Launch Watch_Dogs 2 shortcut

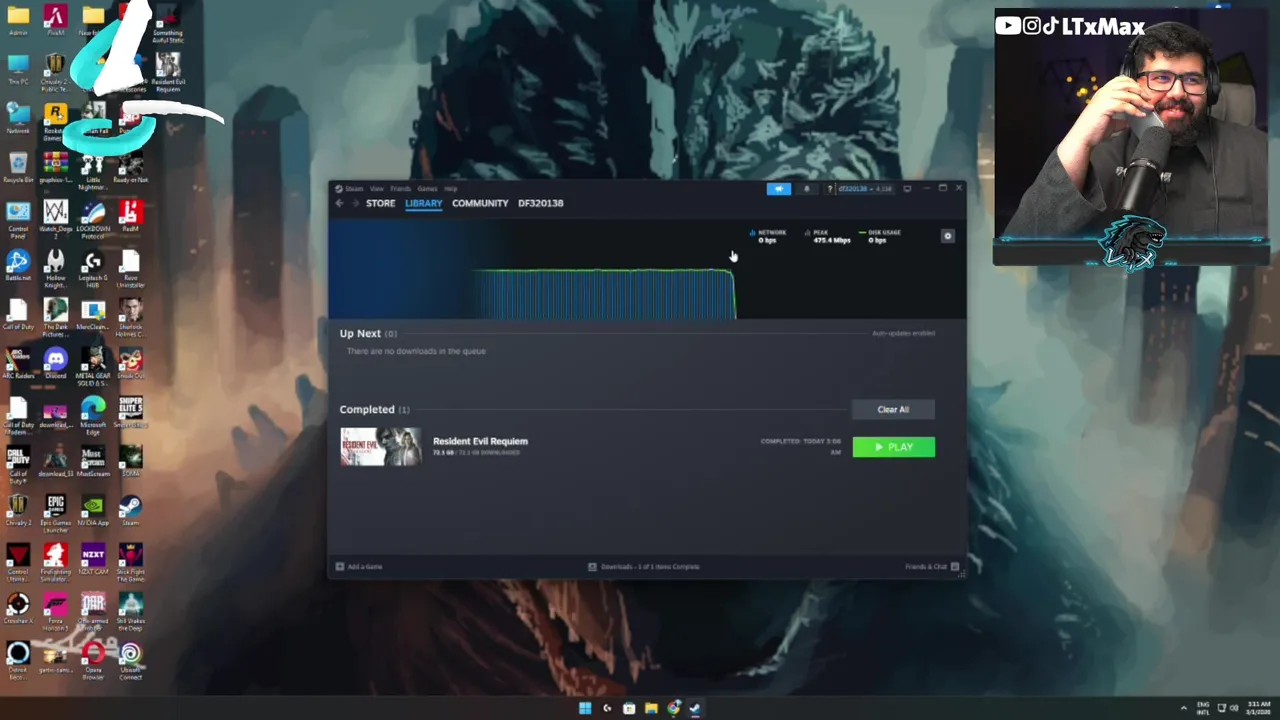pyautogui.click(x=55, y=219)
